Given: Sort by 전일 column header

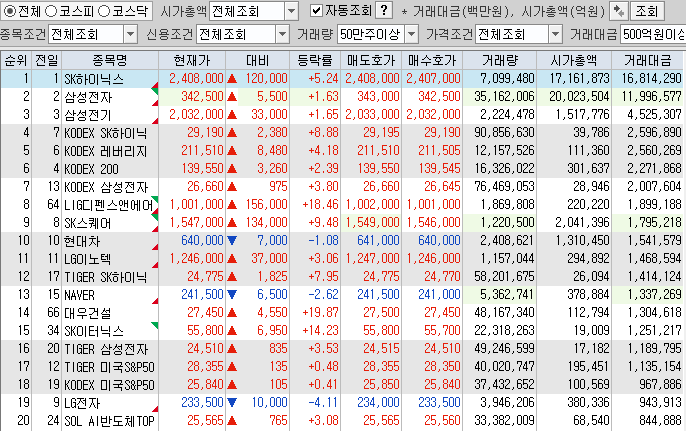Looking at the screenshot, I should coord(46,60).
